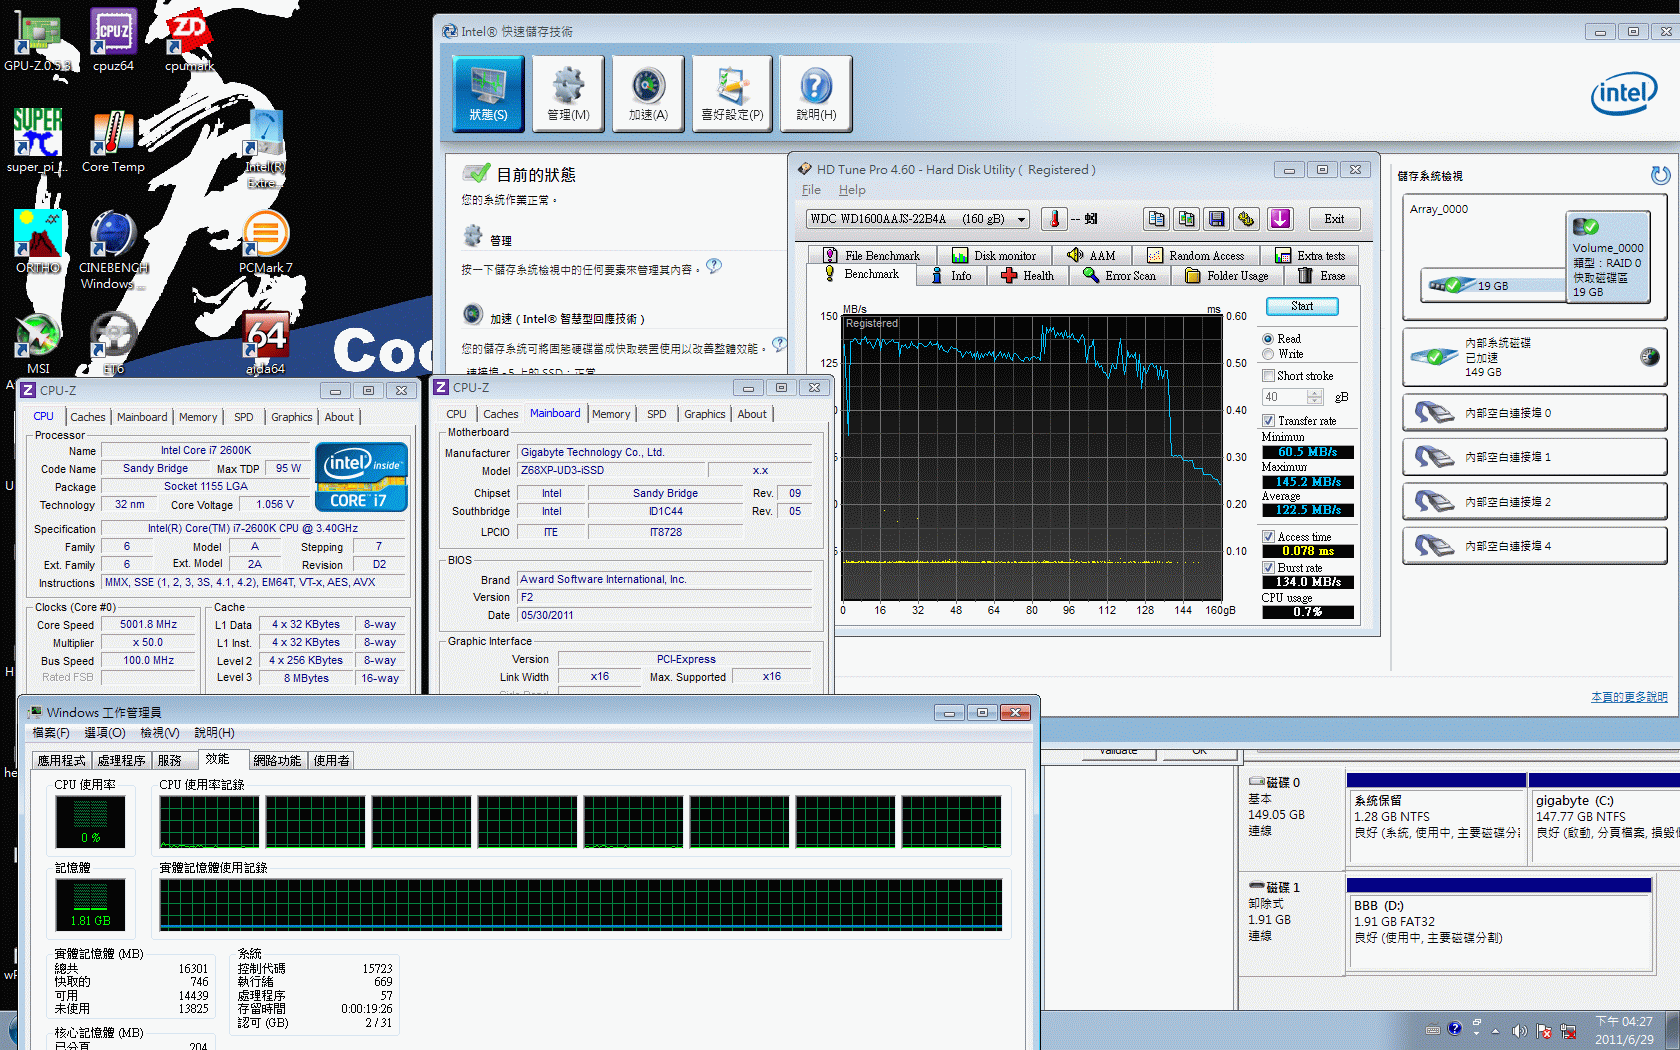Click HD Tune save screenshot floppy icon
This screenshot has height=1050, width=1680.
[x=1216, y=219]
